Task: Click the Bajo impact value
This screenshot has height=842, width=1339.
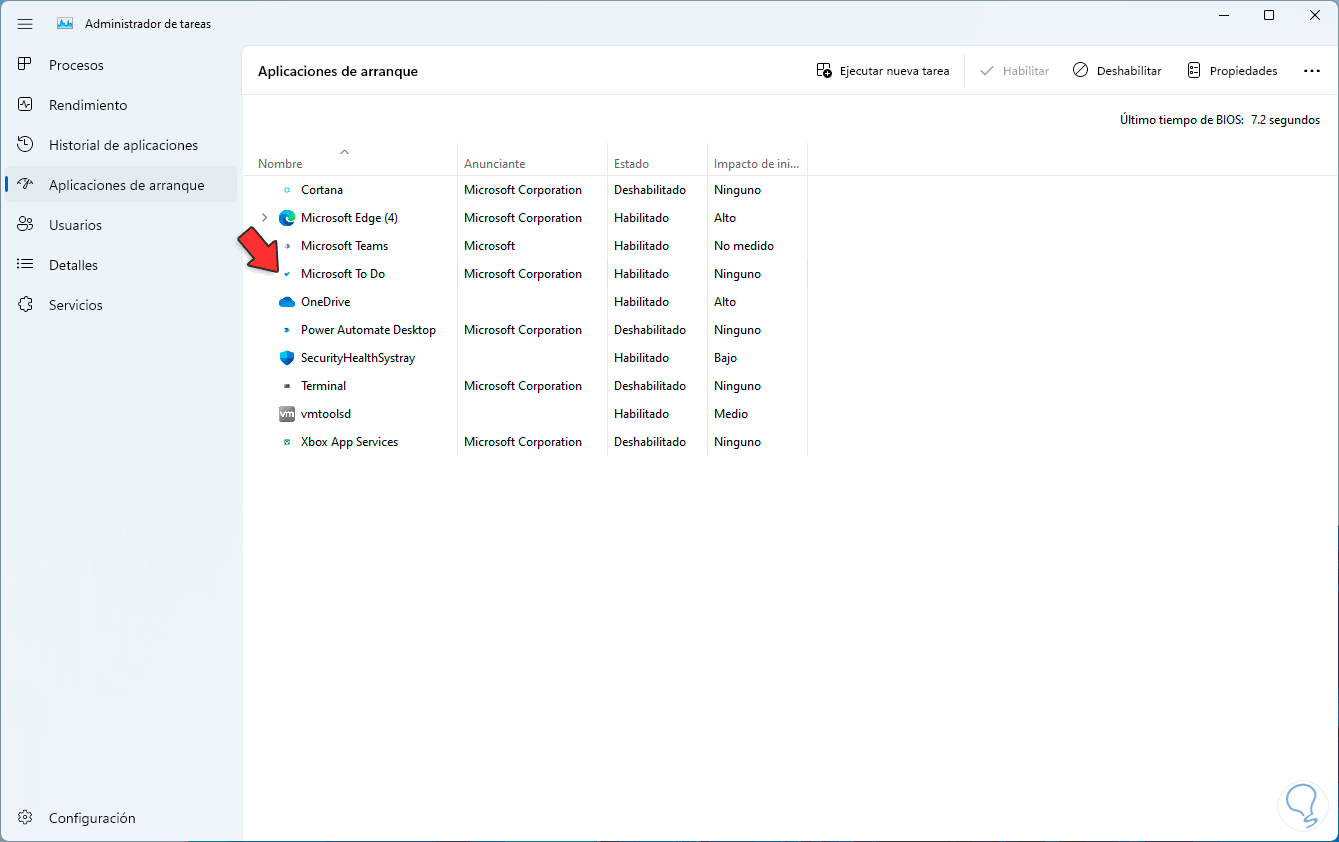Action: tap(726, 358)
